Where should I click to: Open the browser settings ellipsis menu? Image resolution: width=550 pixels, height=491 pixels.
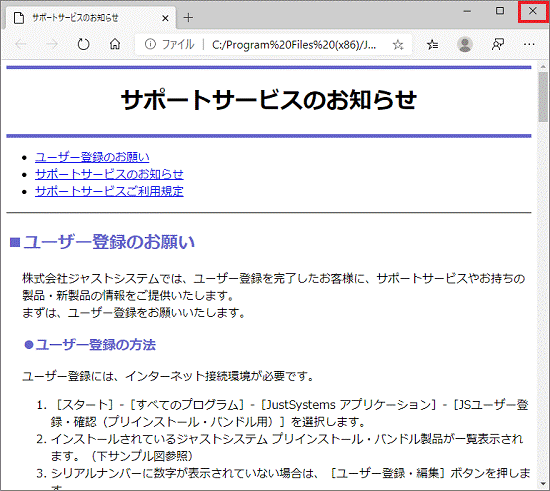pos(529,45)
